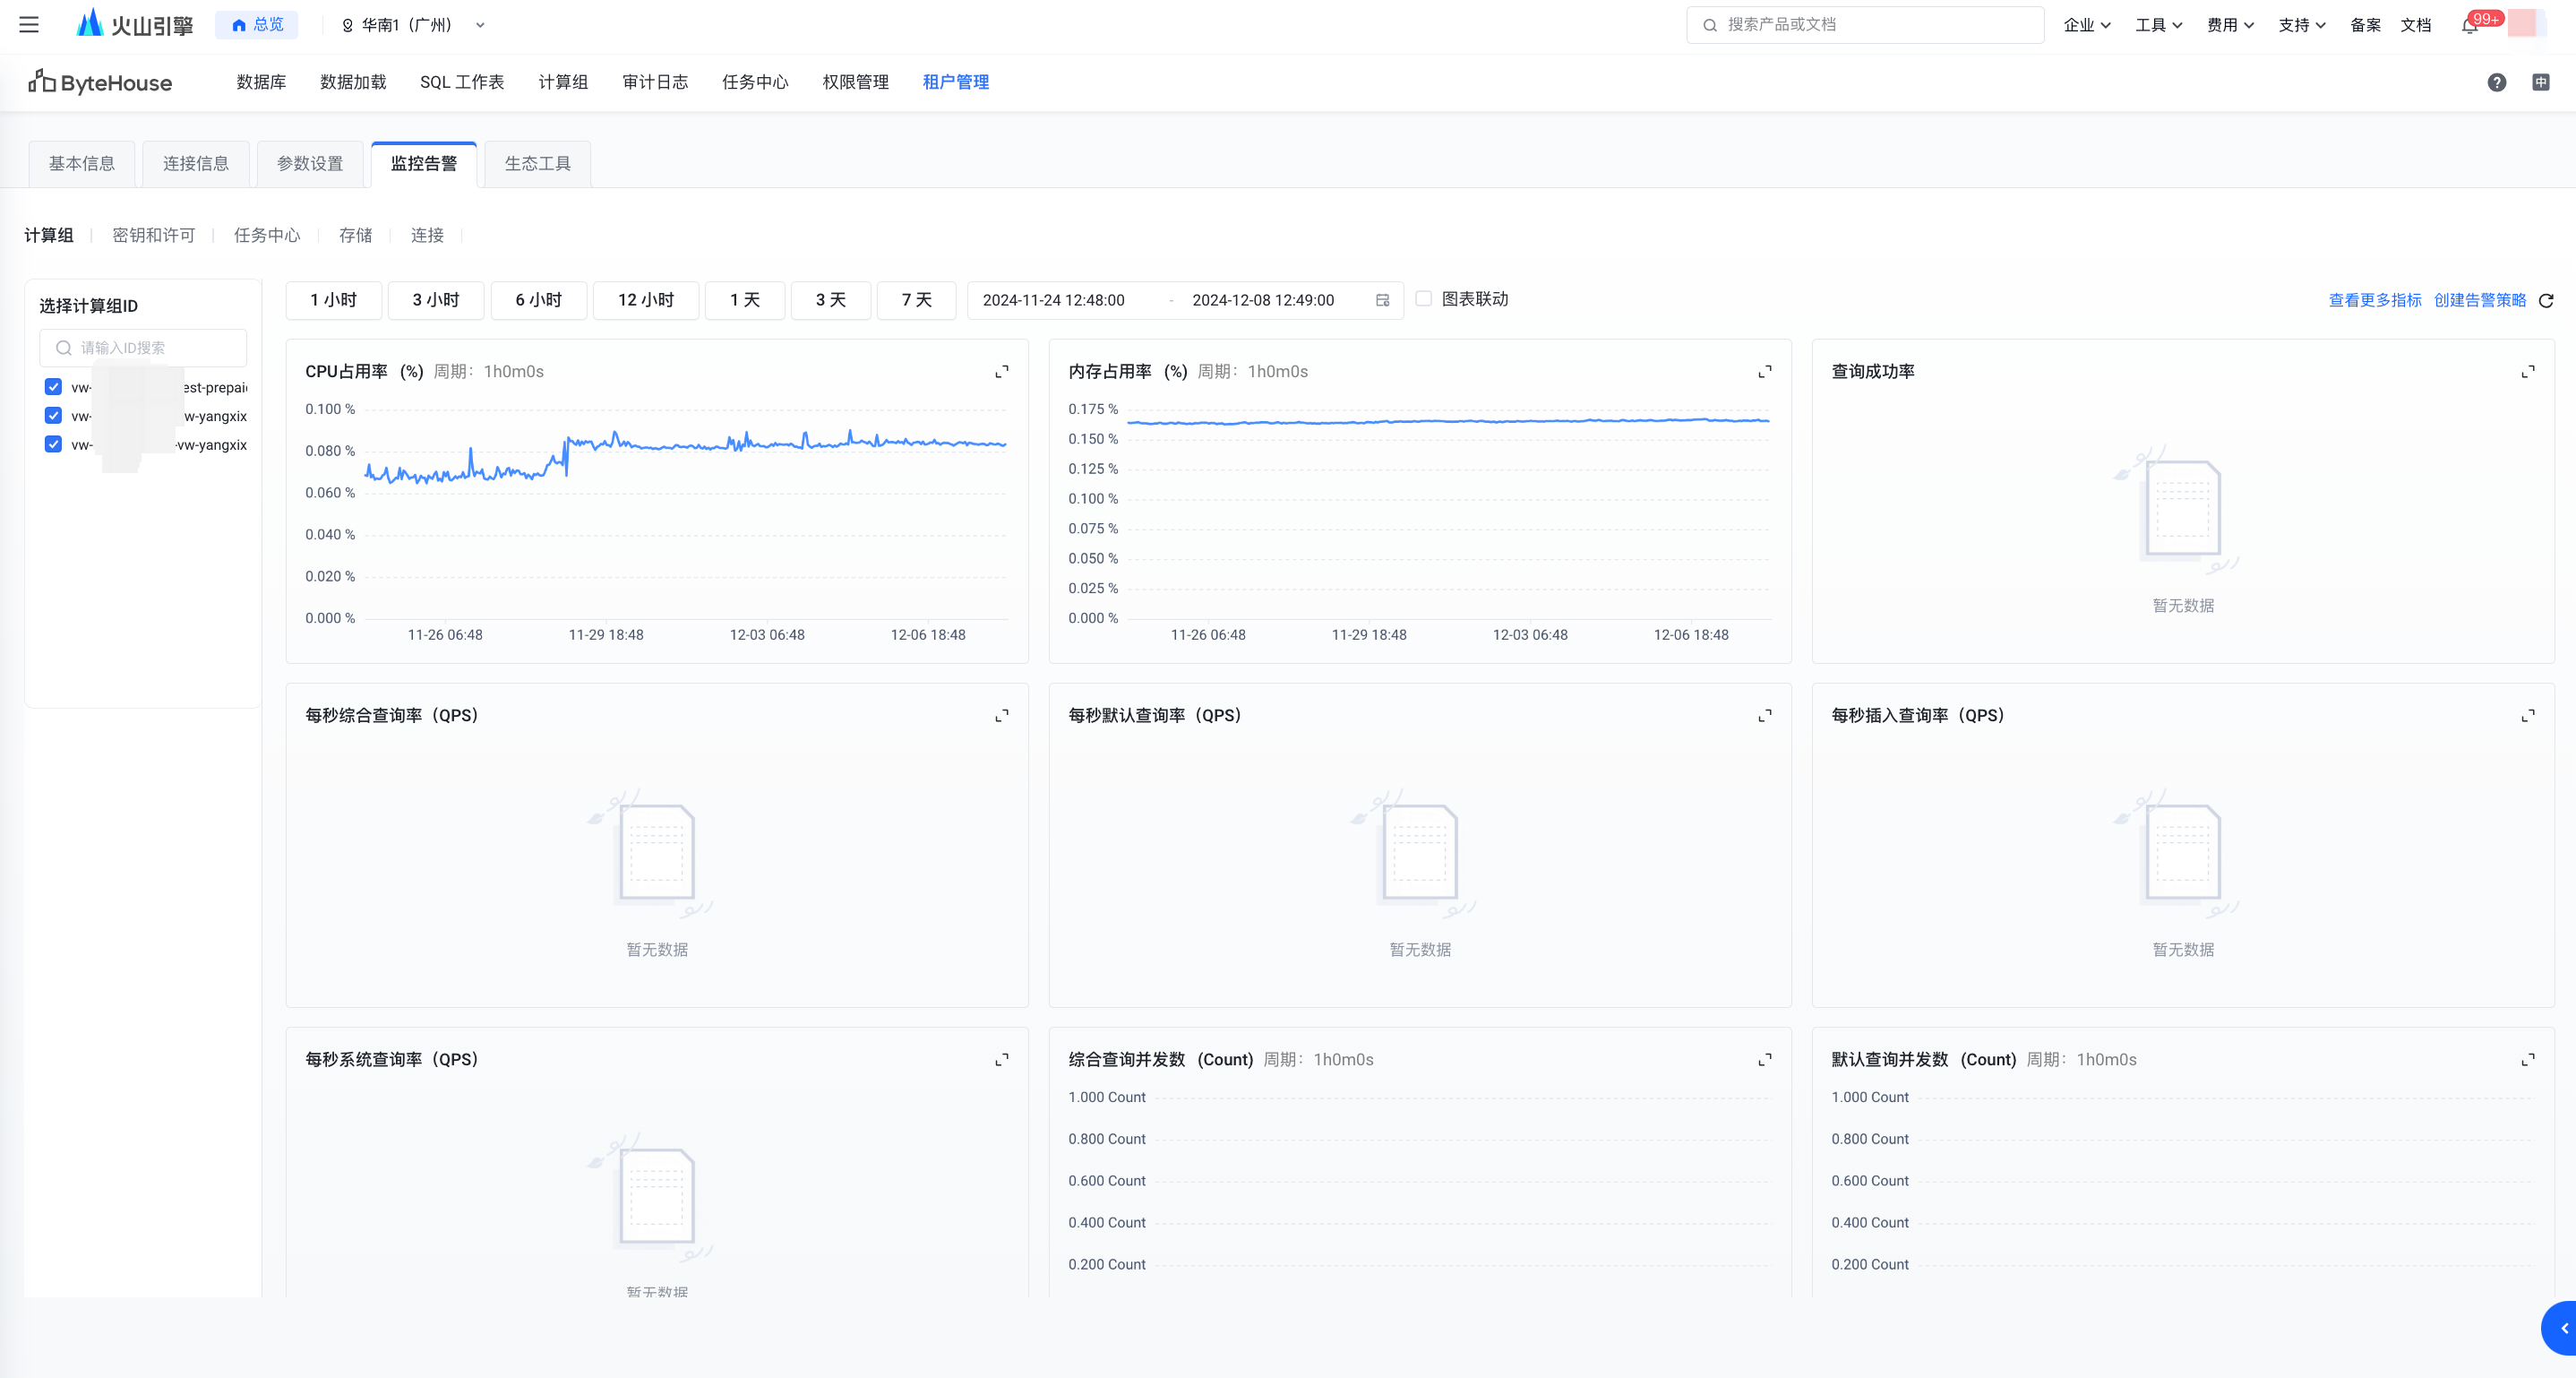Screen dimensions: 2576x1378
Task: Expand the CPU占用率 chart to fullscreen
Action: (1001, 372)
